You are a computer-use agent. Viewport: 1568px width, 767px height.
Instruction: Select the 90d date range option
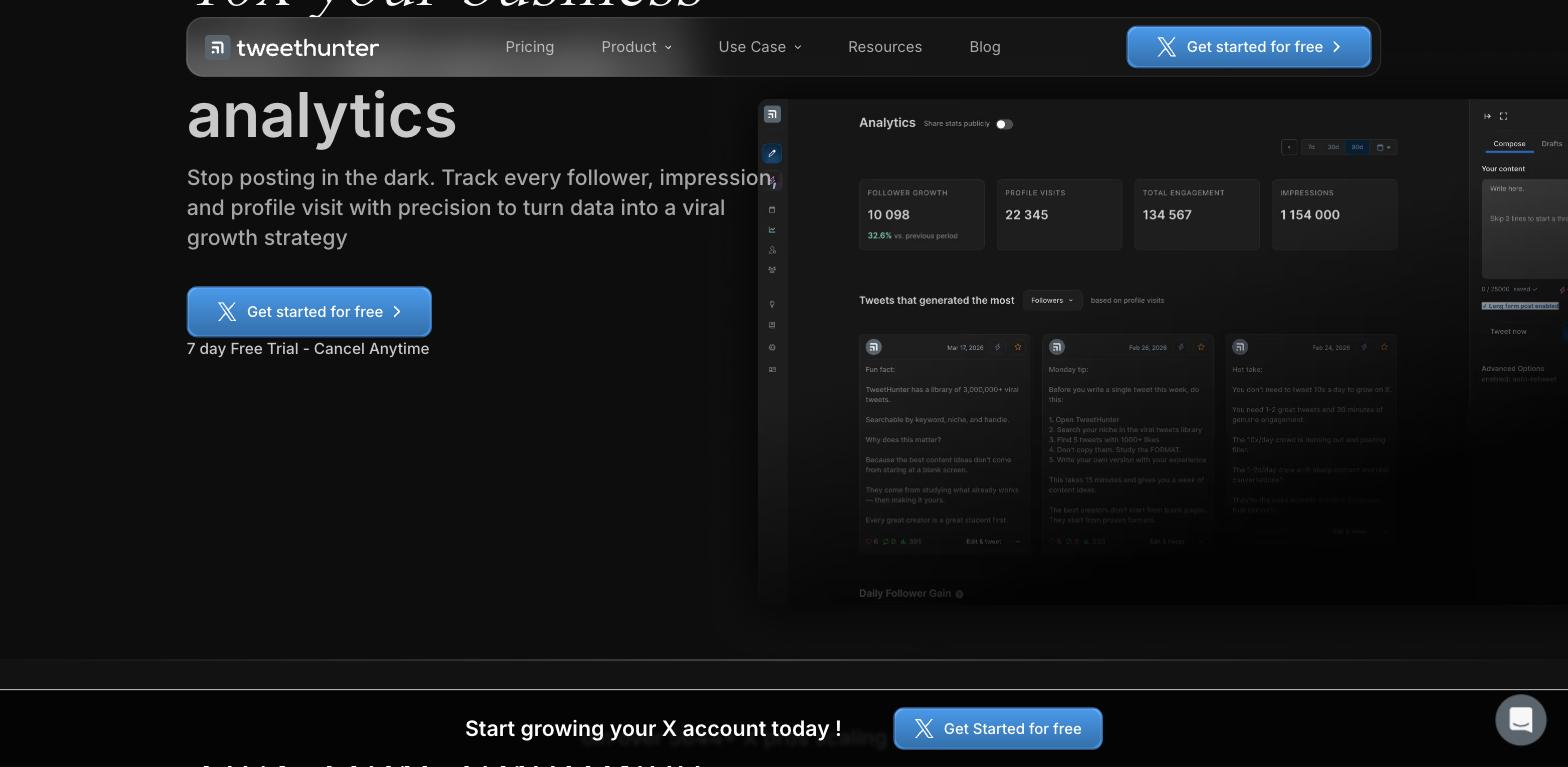tap(1357, 147)
